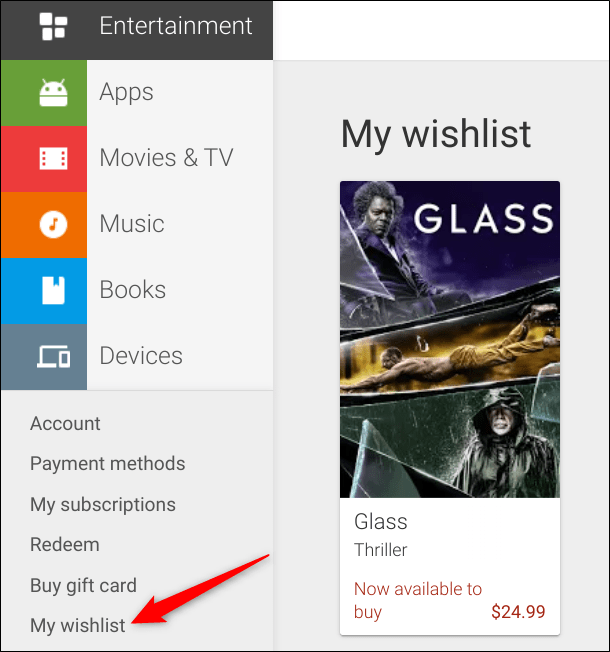
Task: Click the blue Books bookmark icon
Action: (53, 290)
